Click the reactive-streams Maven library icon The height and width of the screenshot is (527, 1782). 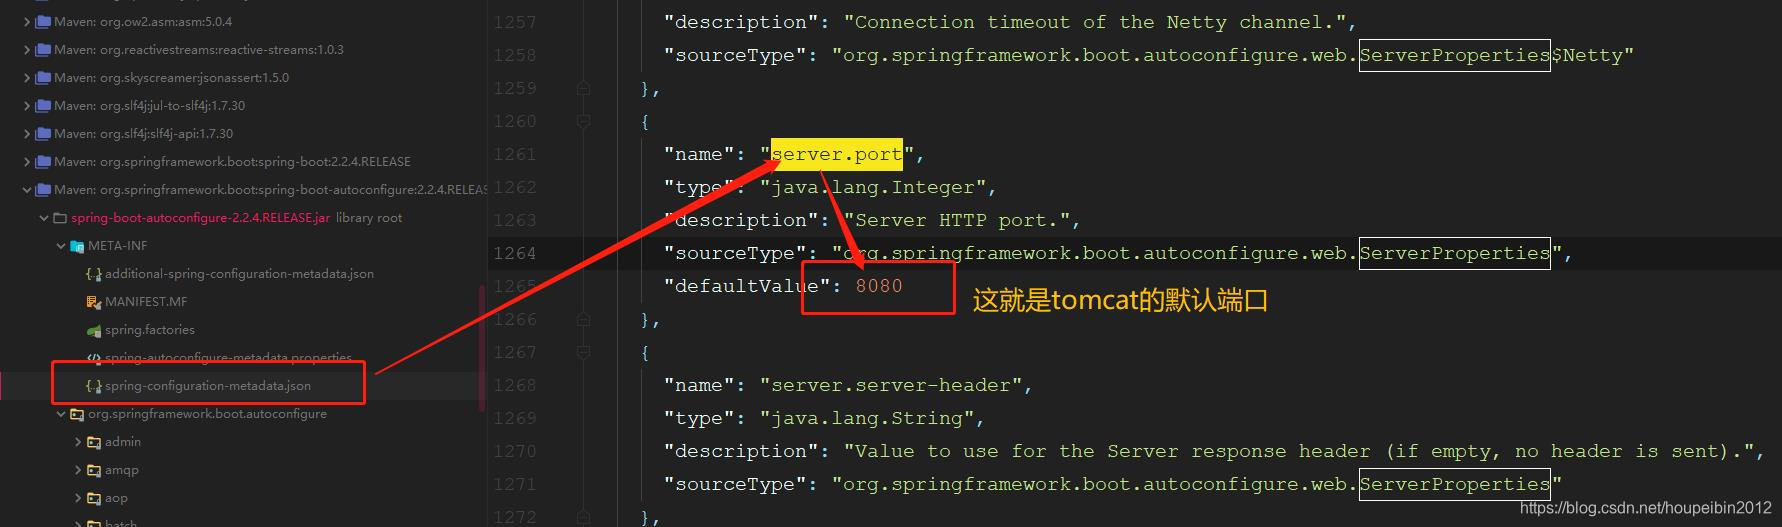coord(43,49)
